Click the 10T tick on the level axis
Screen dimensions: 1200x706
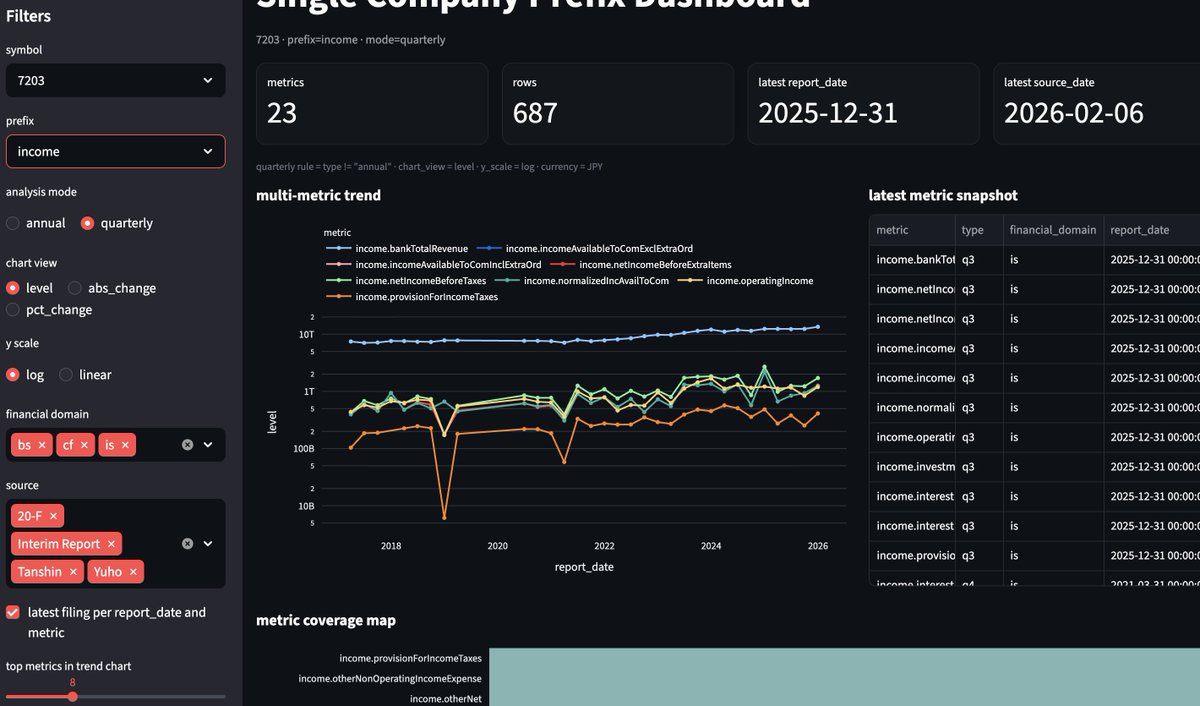tap(307, 334)
